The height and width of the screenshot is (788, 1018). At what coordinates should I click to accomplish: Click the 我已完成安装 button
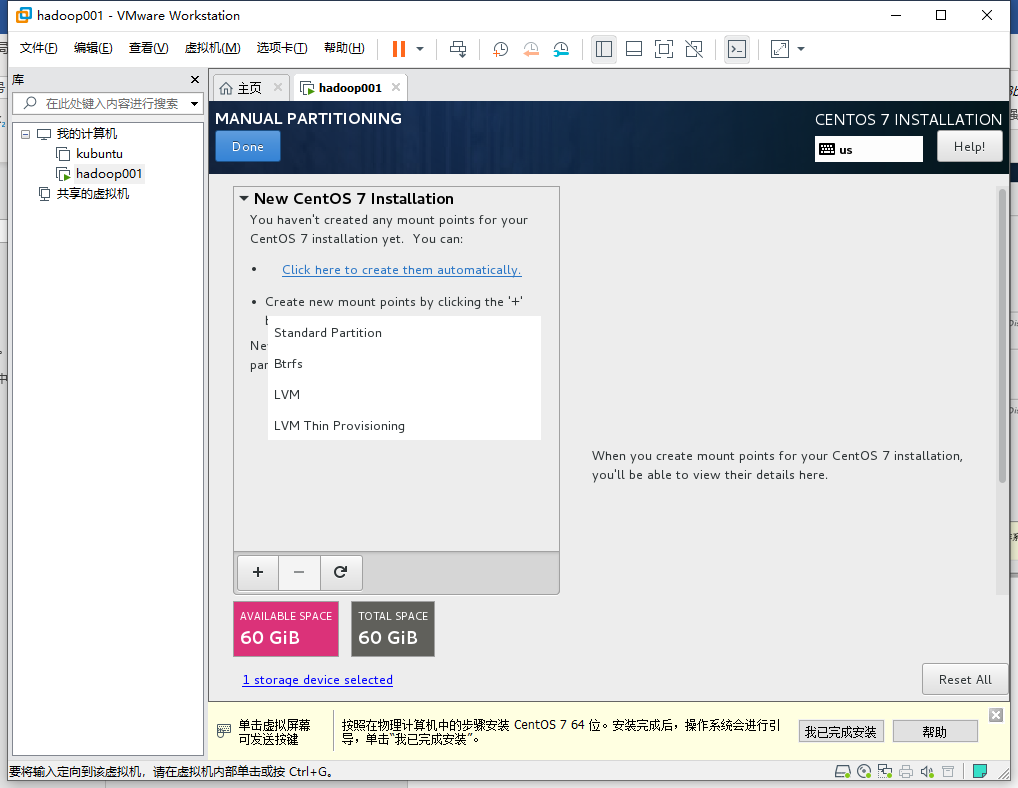[841, 732]
